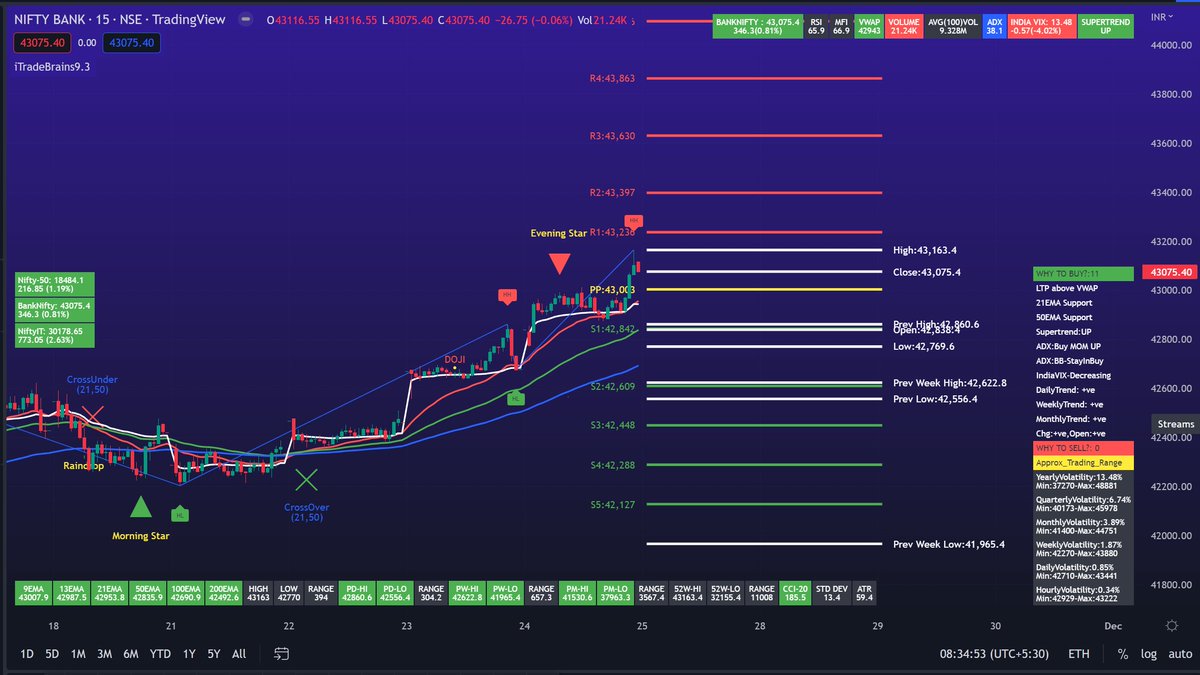1200x675 pixels.
Task: Open chart settings gear on time axis
Action: coord(1171,625)
